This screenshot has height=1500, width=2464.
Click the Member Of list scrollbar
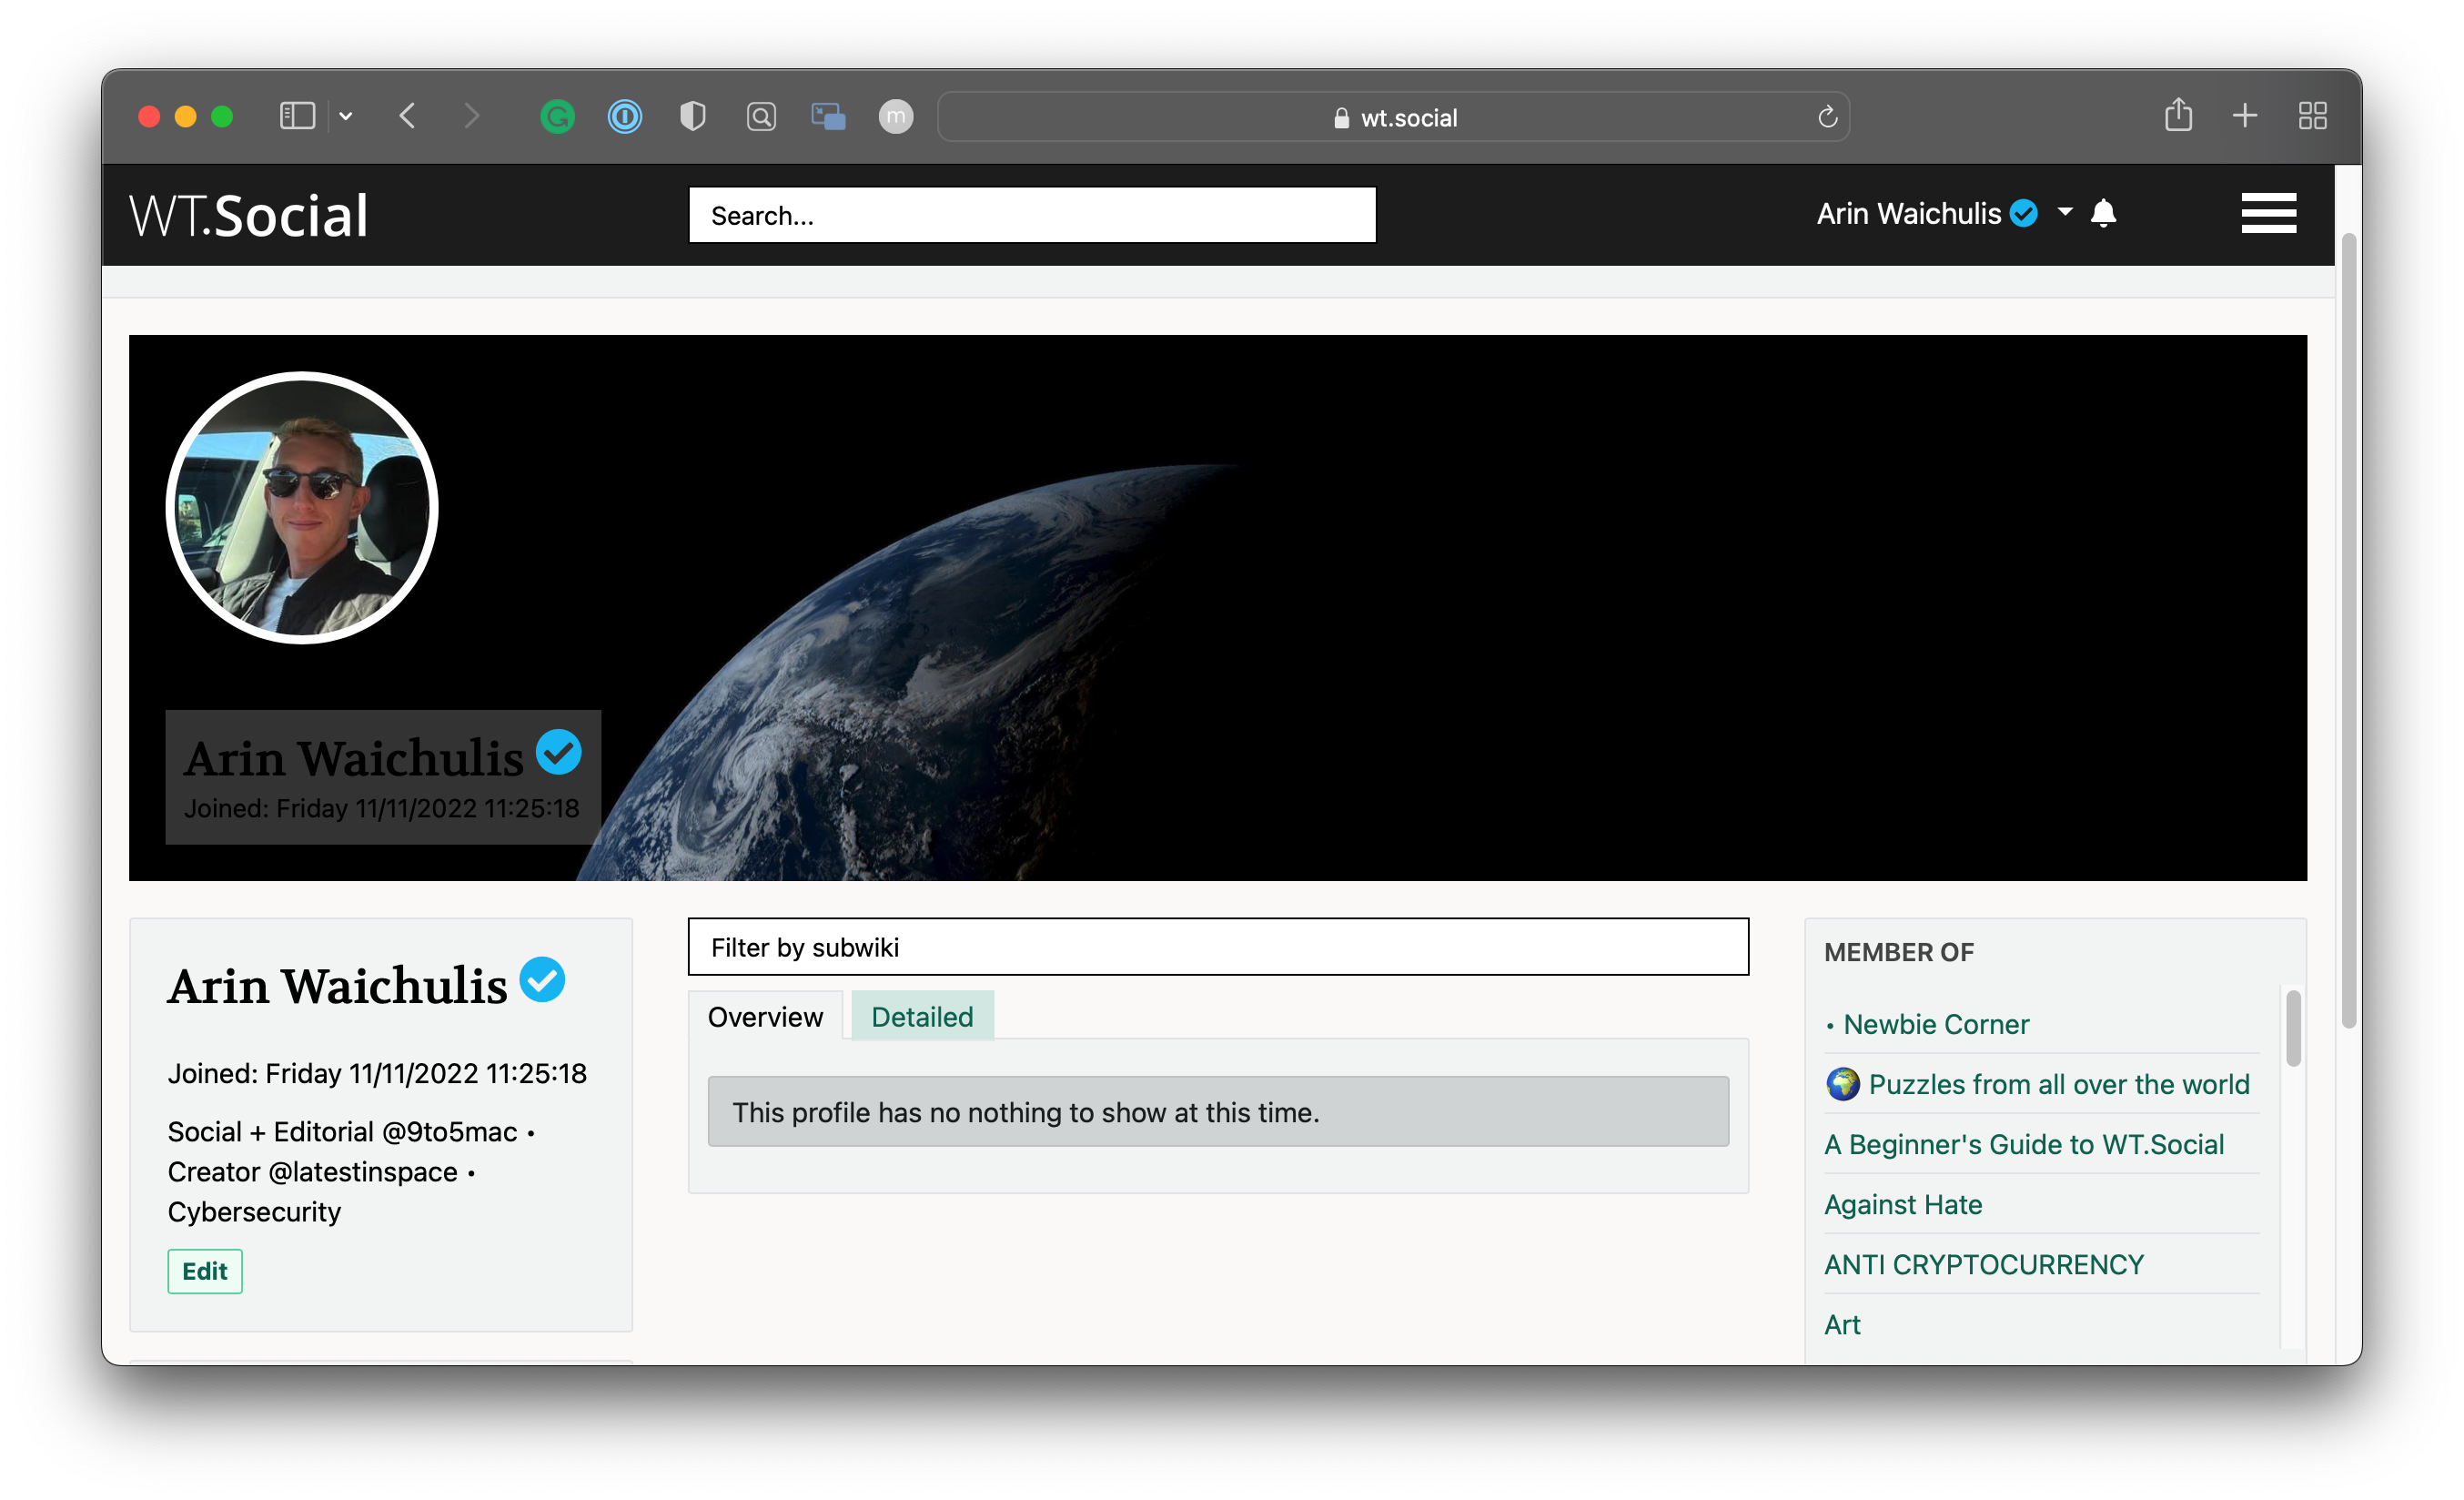pos(2293,1028)
